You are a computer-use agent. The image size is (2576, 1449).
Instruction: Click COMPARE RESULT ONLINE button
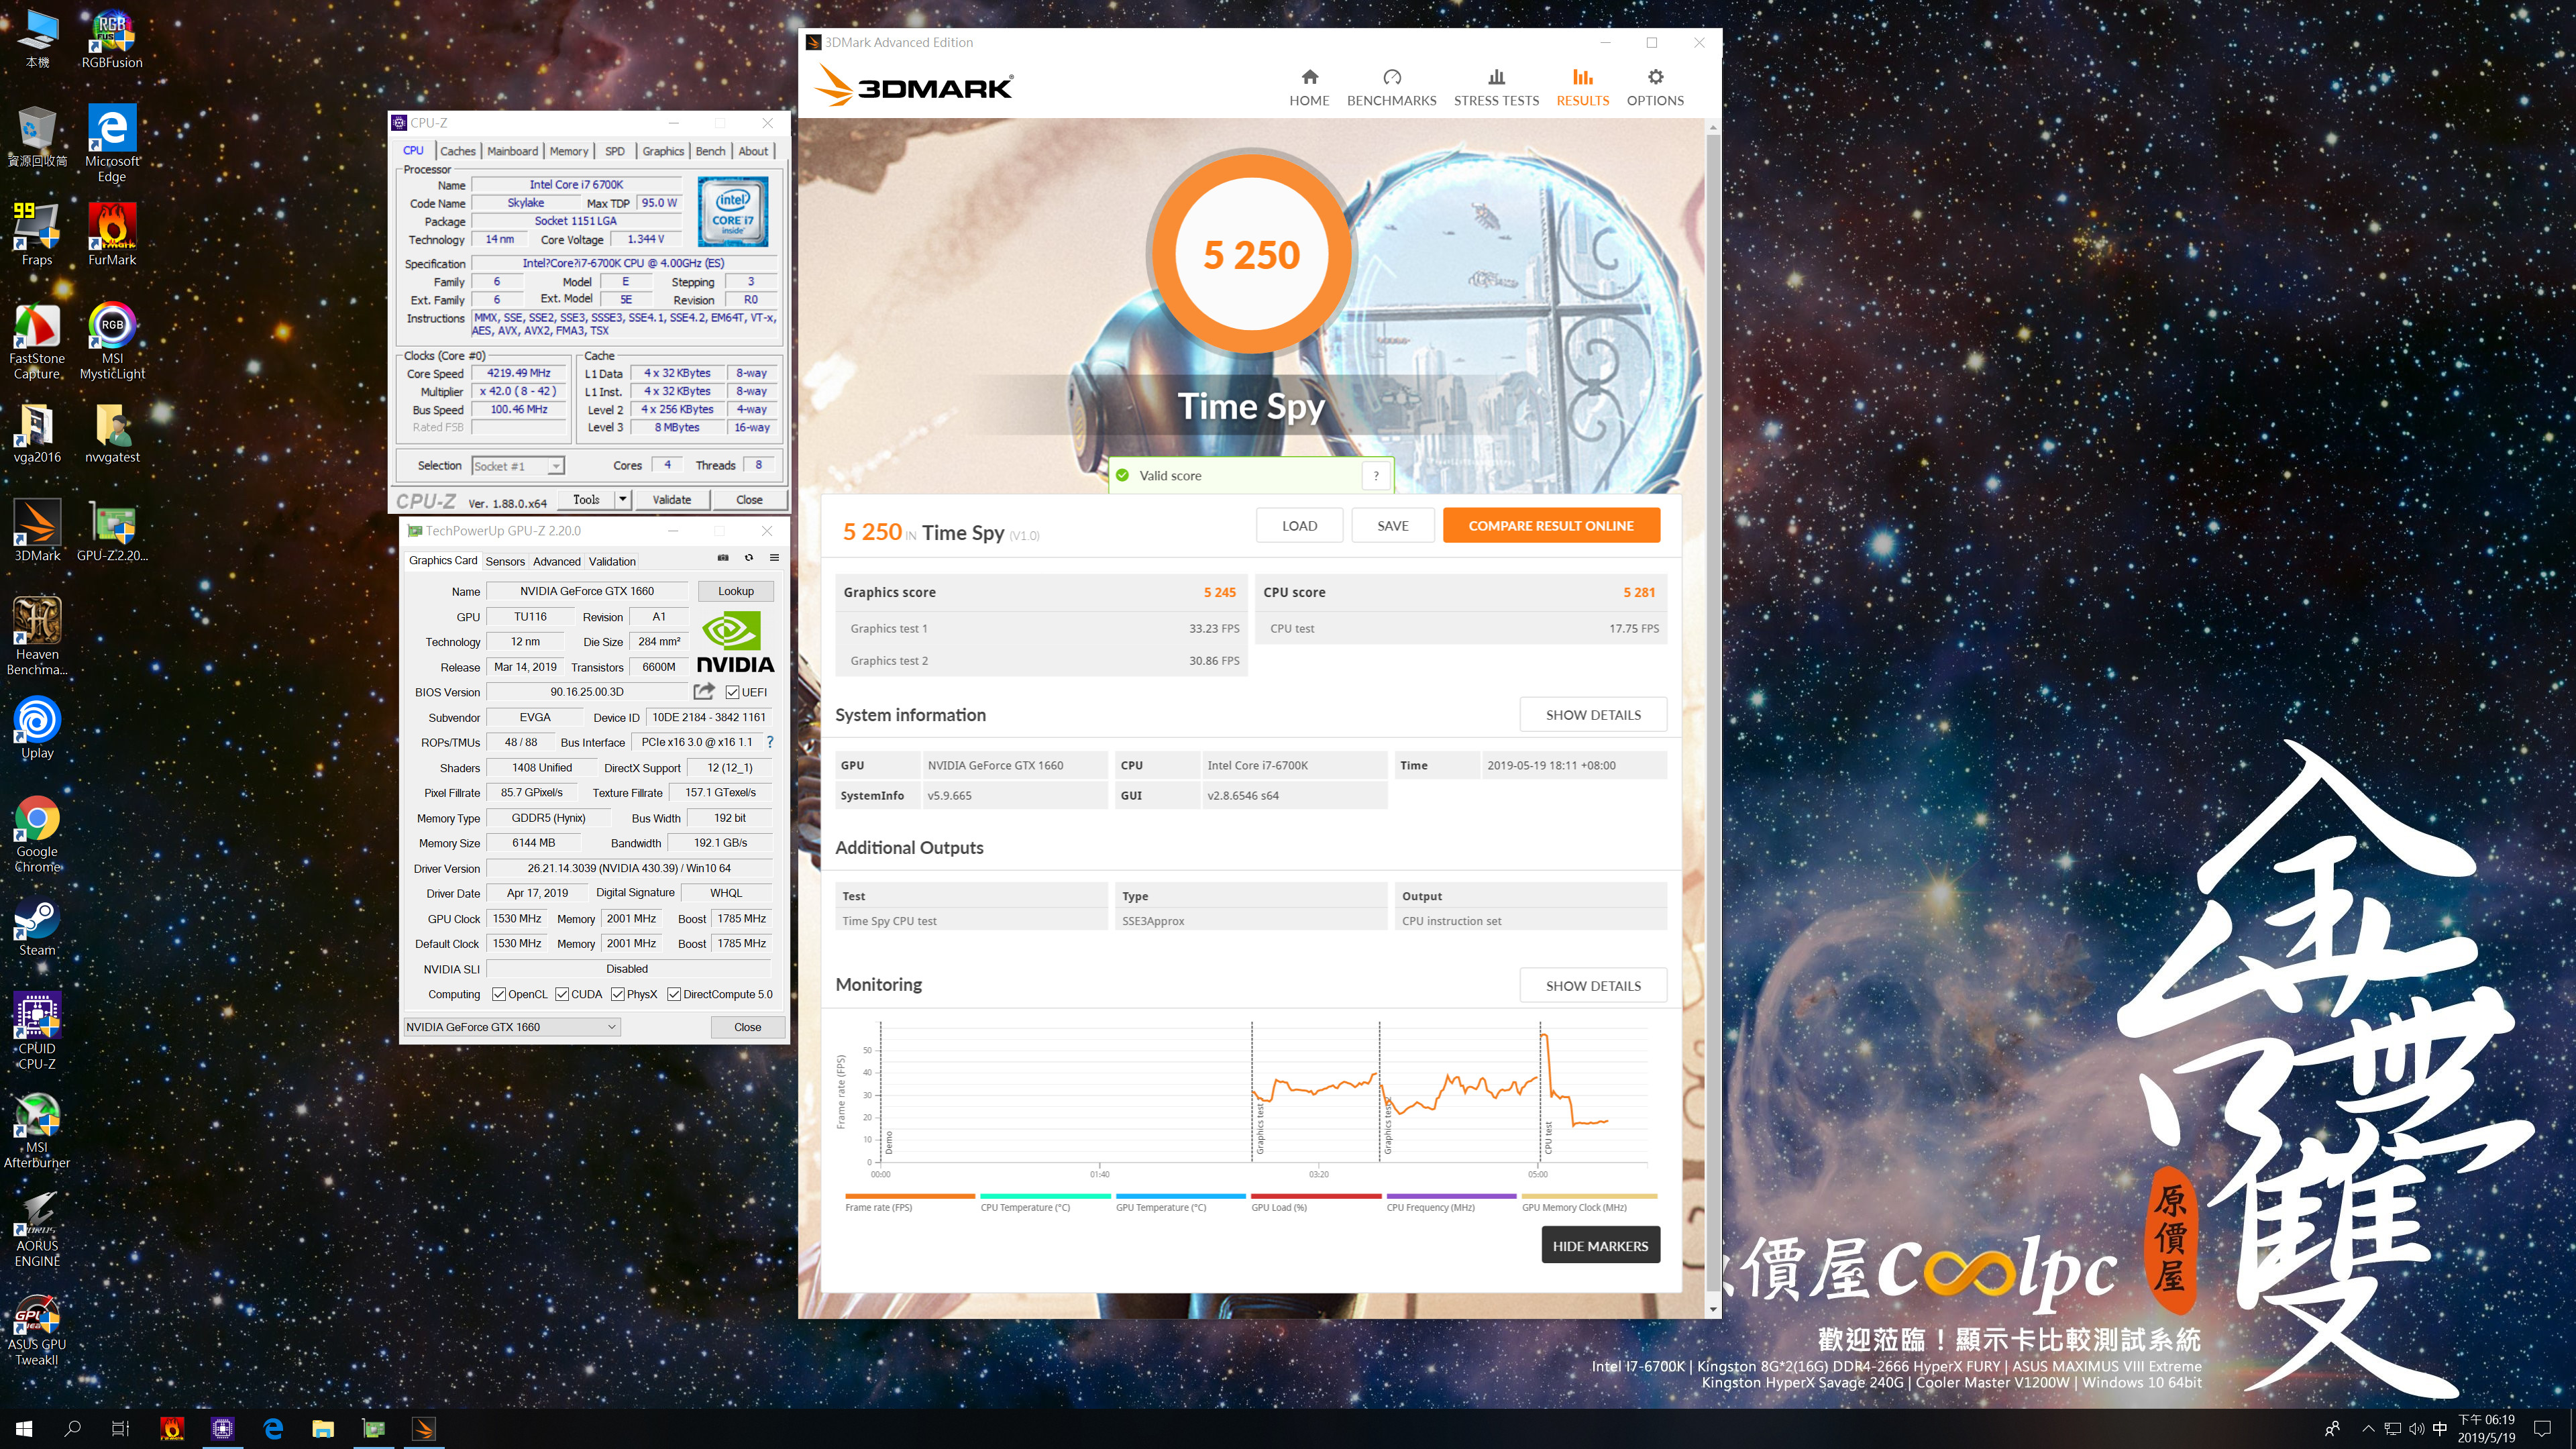pos(1551,525)
